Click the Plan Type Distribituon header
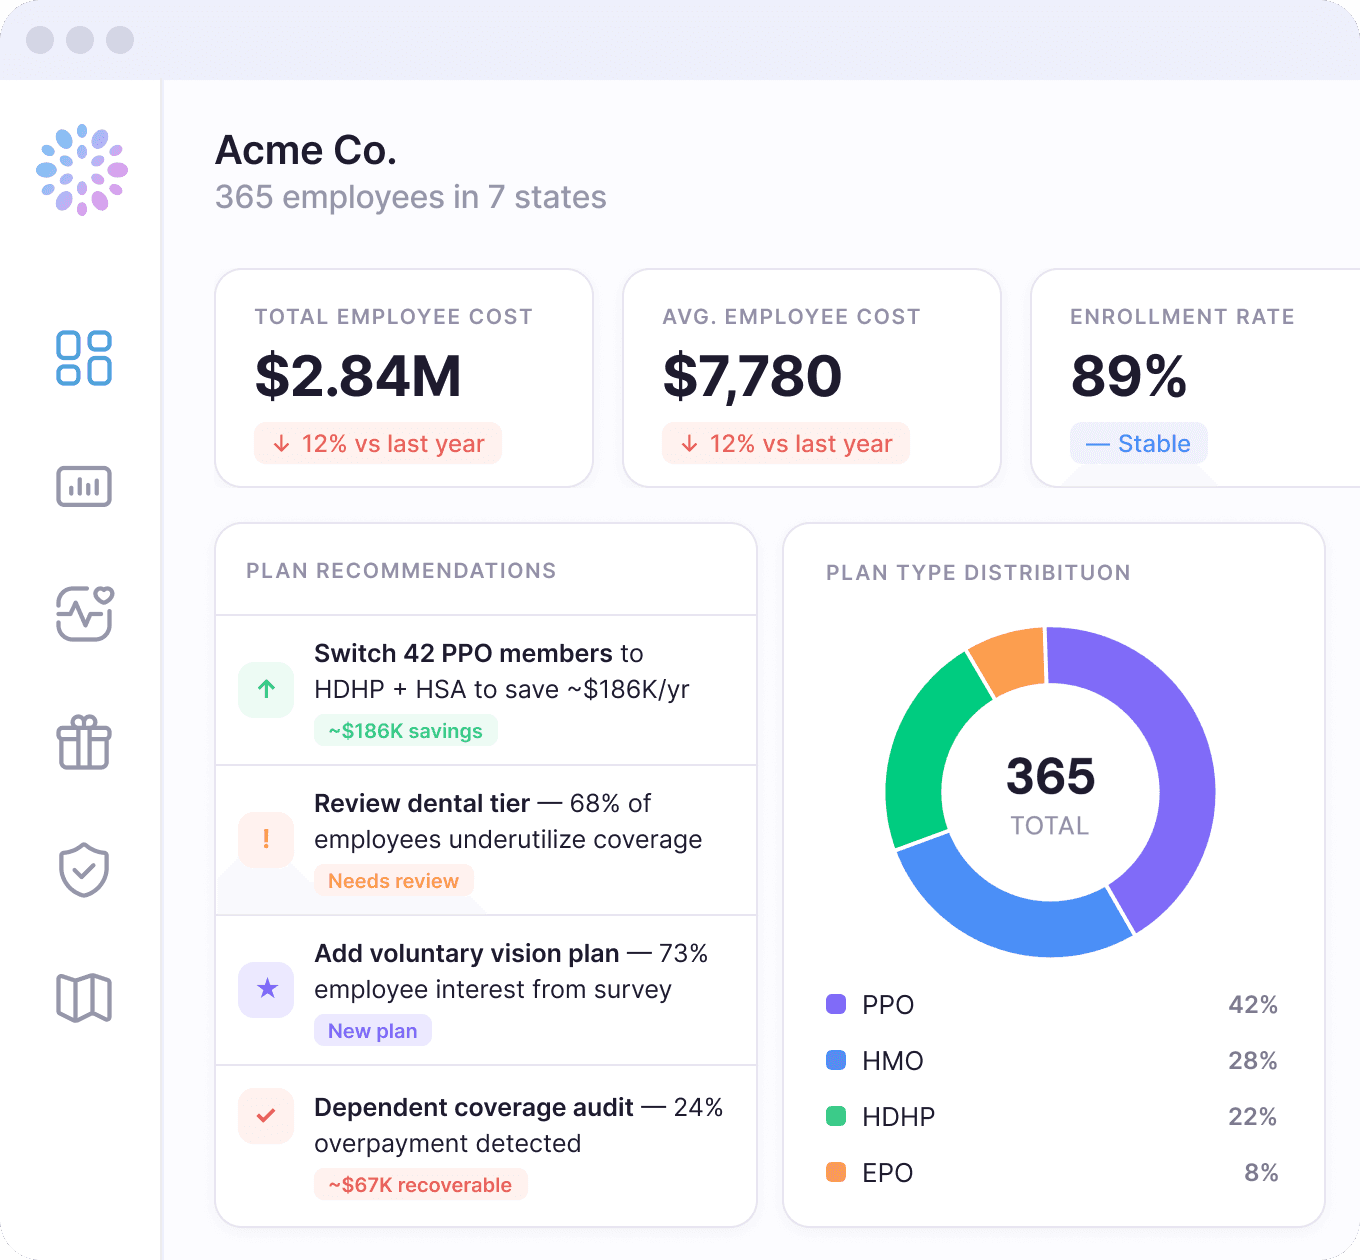The image size is (1360, 1260). (978, 573)
